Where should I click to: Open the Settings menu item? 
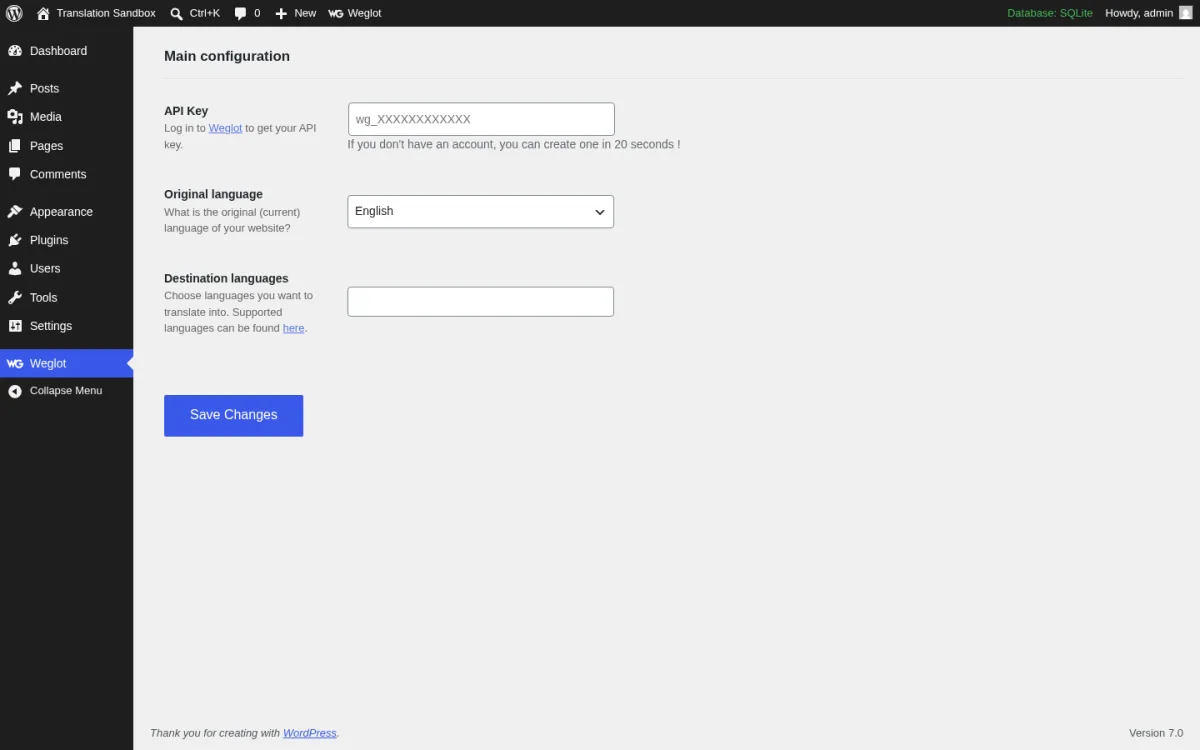pyautogui.click(x=66, y=326)
